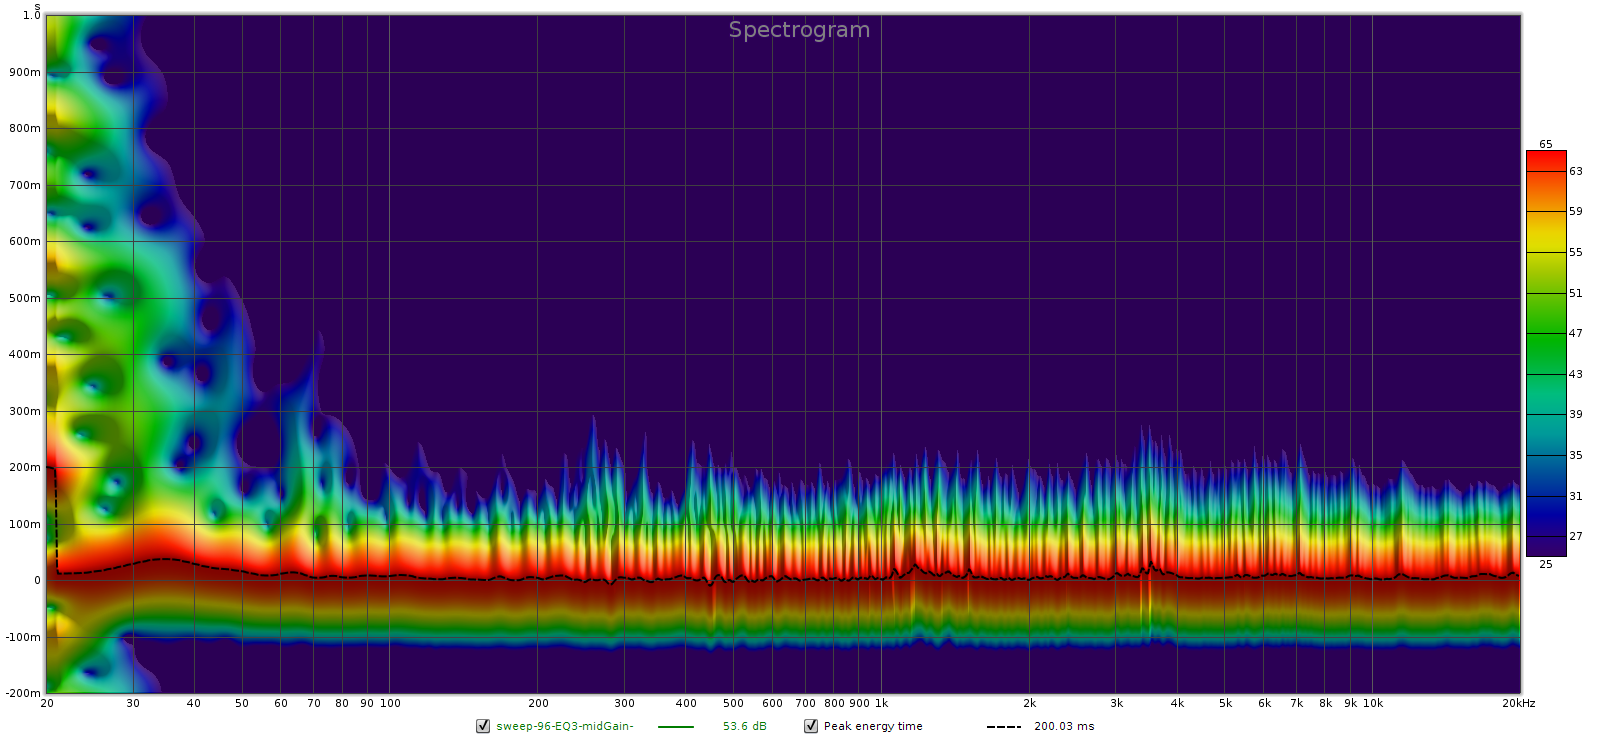This screenshot has height=740, width=1600.
Task: Click the "-100m" negative time axis label
Action: (x=23, y=637)
